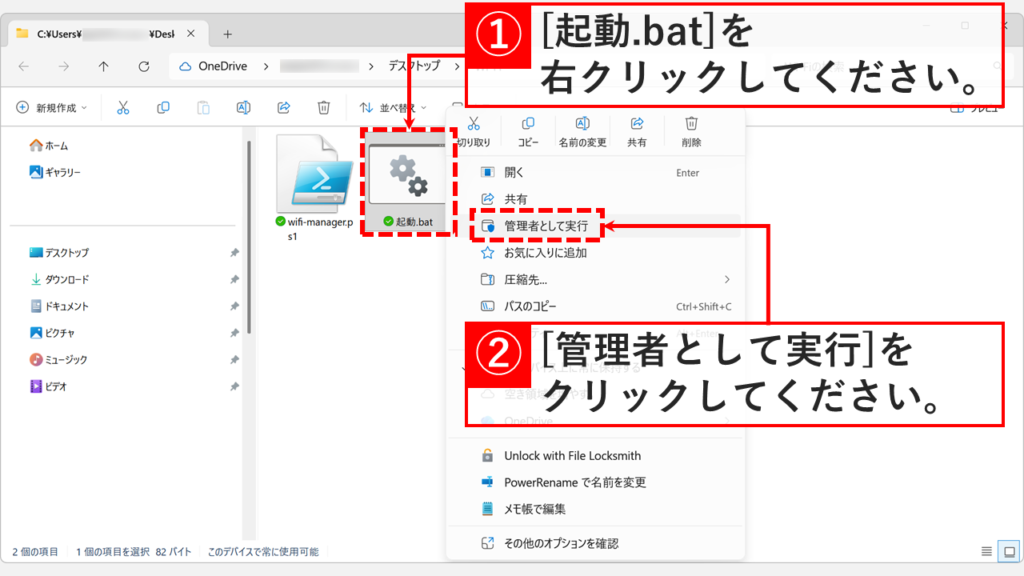This screenshot has height=576, width=1024.
Task: Click the Copy icon in the toolbar
Action: pos(163,107)
